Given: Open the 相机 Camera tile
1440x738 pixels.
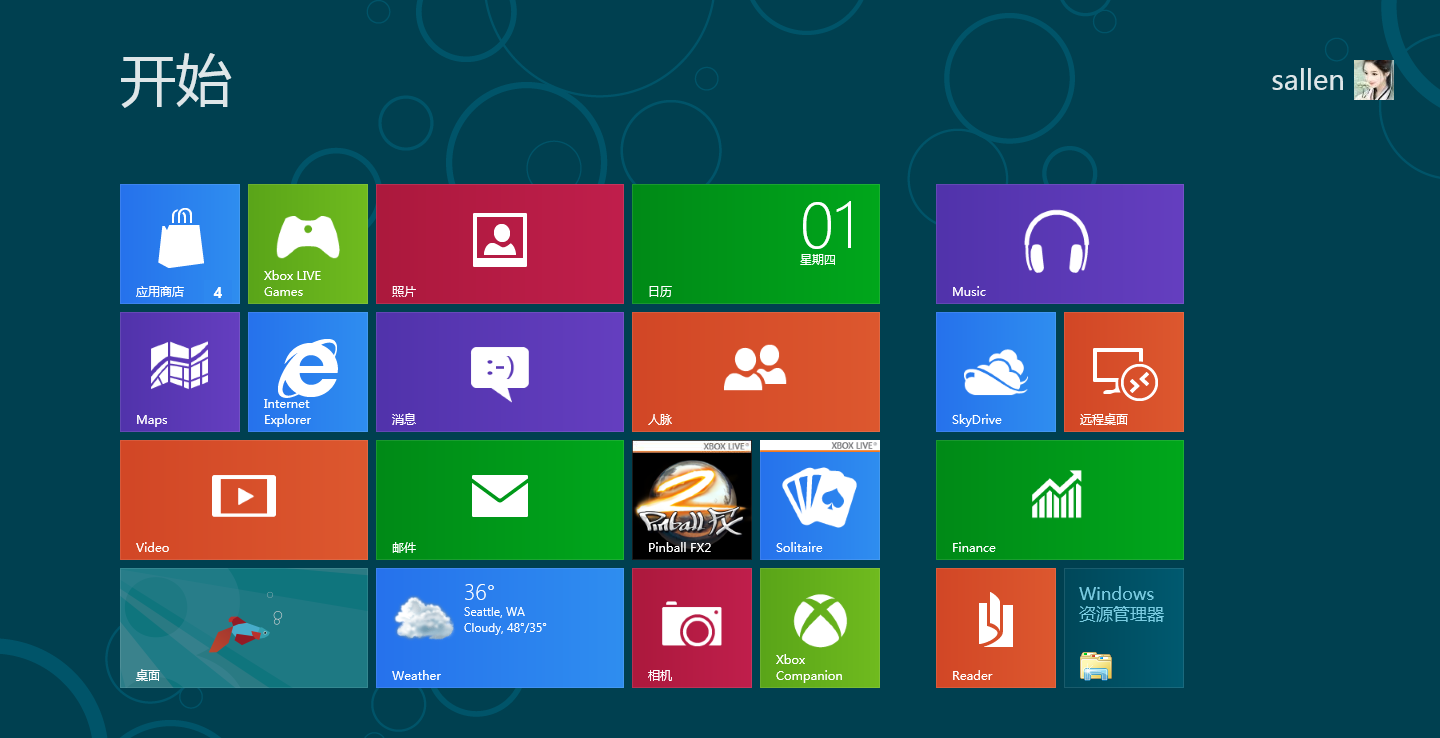Looking at the screenshot, I should (692, 628).
